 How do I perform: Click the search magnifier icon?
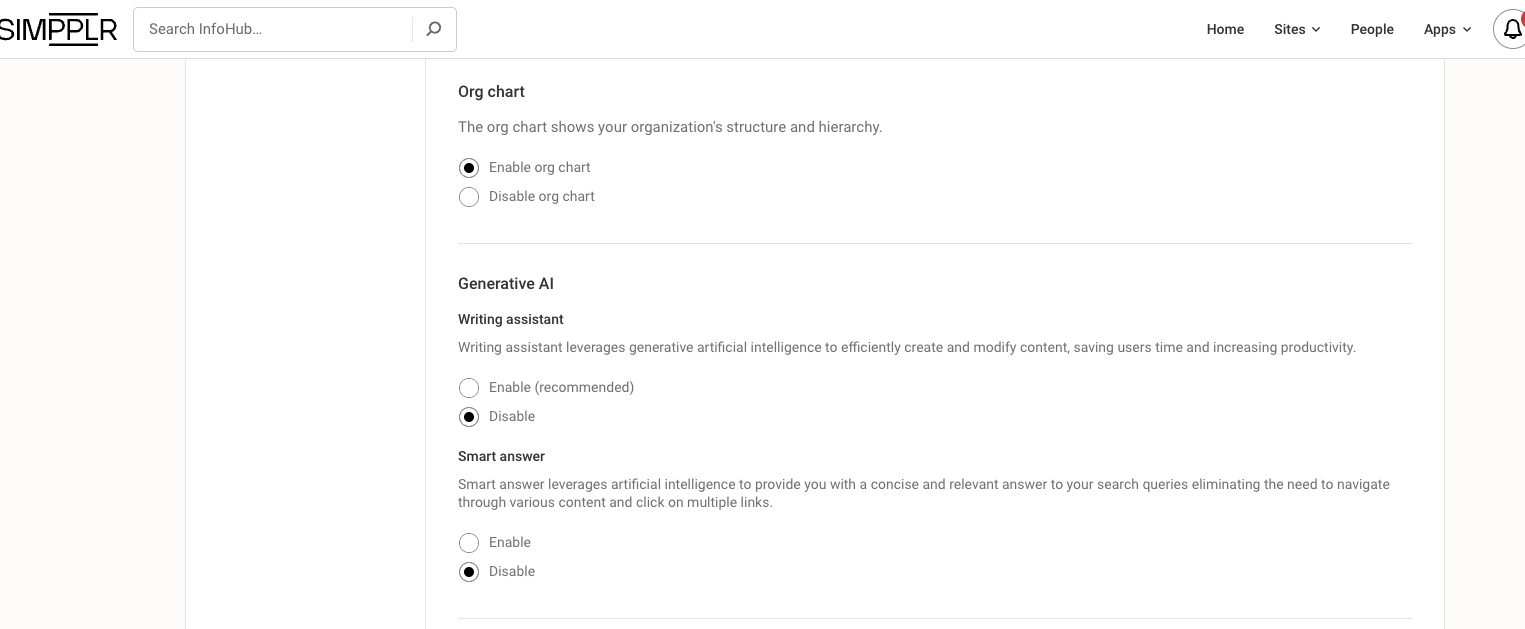click(x=433, y=29)
